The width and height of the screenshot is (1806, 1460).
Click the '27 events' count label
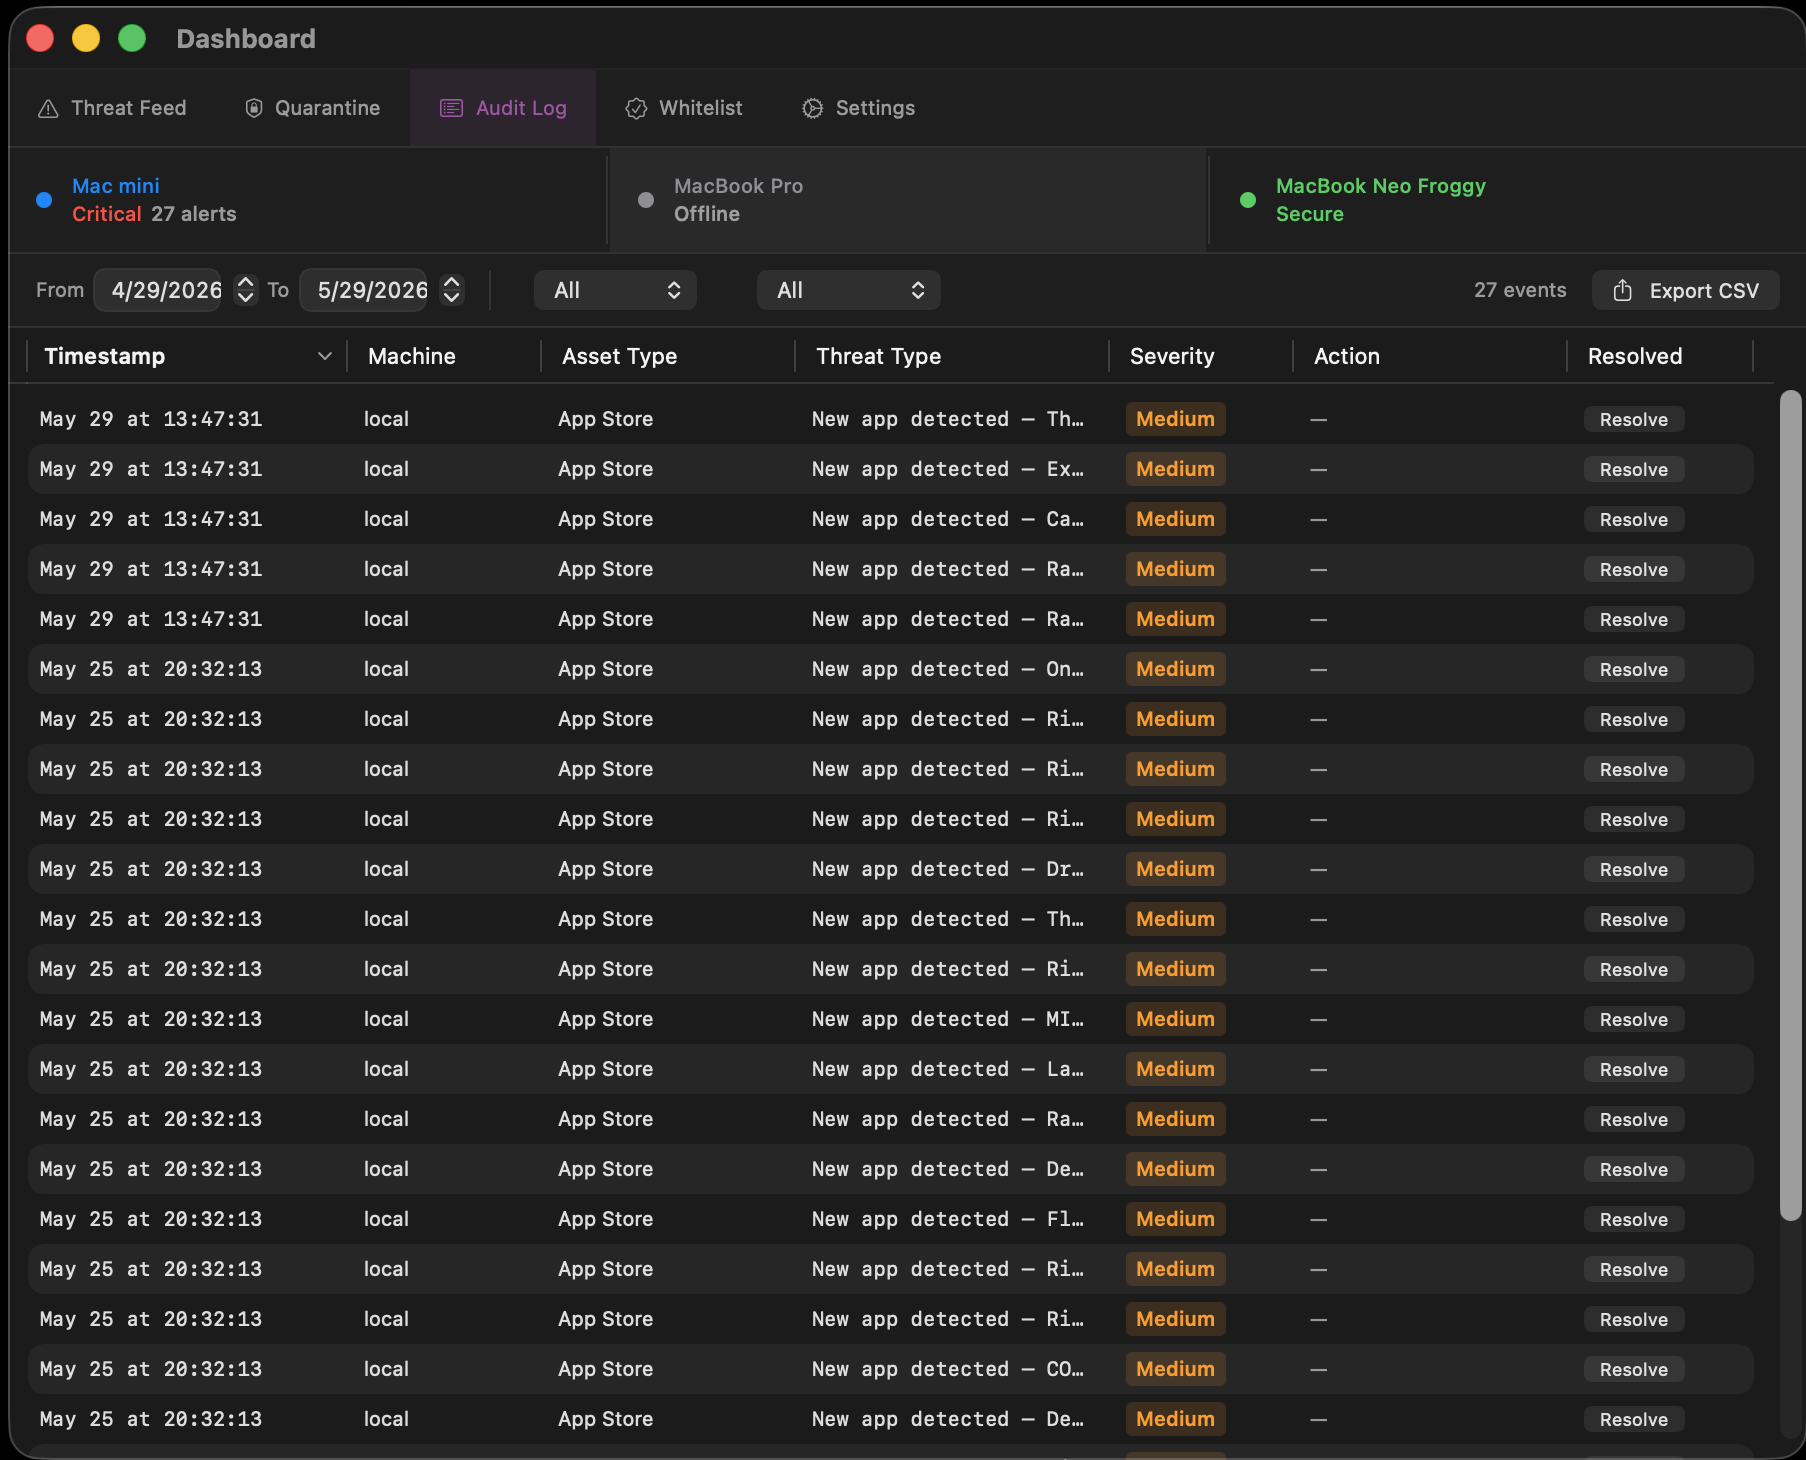(1520, 290)
